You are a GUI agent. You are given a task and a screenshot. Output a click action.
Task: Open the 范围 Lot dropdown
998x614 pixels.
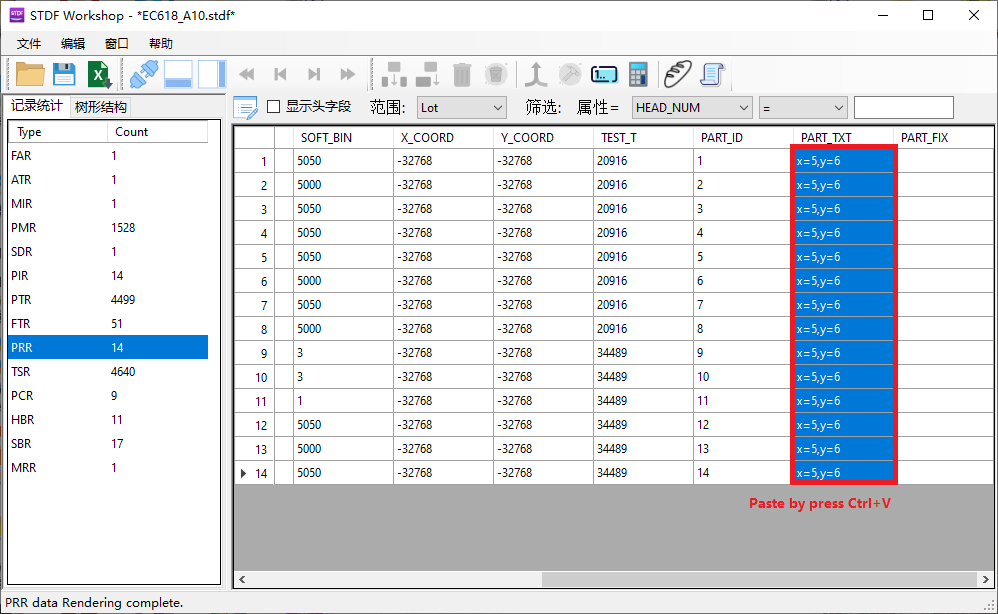pyautogui.click(x=461, y=107)
